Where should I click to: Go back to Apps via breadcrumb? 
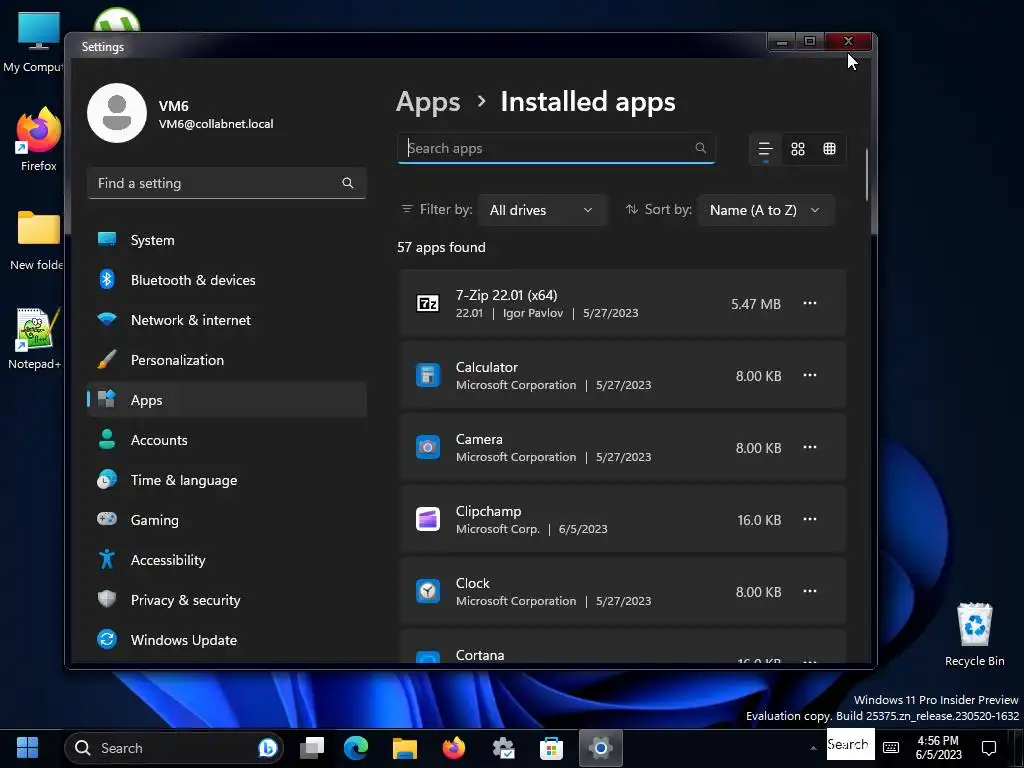click(428, 103)
